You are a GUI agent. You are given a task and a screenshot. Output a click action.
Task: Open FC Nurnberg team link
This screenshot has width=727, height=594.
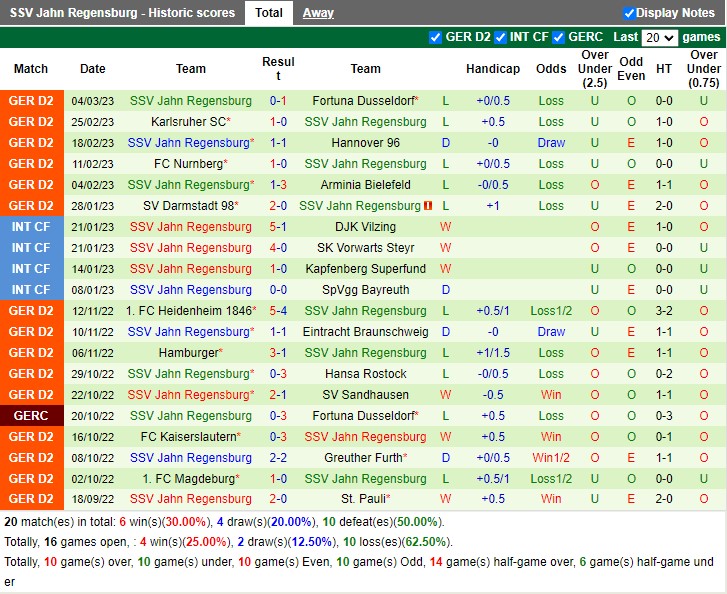[x=188, y=164]
